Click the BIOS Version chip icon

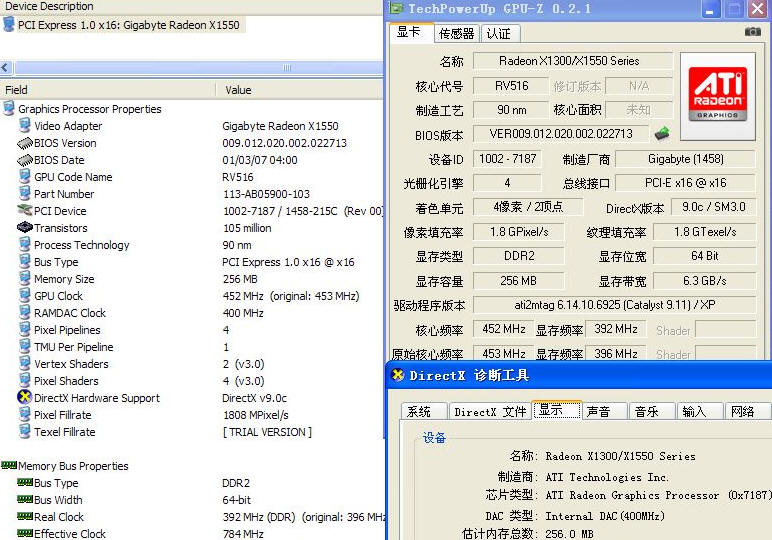(25, 143)
